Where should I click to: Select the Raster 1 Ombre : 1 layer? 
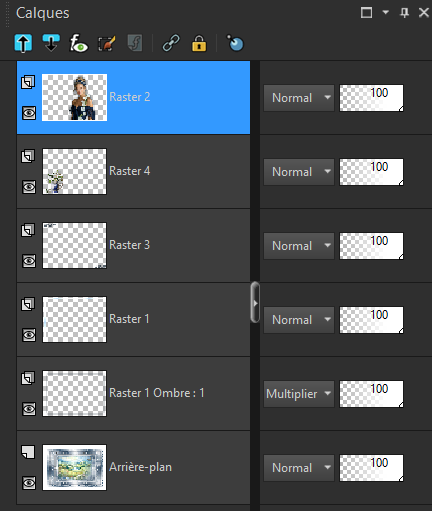(x=133, y=394)
